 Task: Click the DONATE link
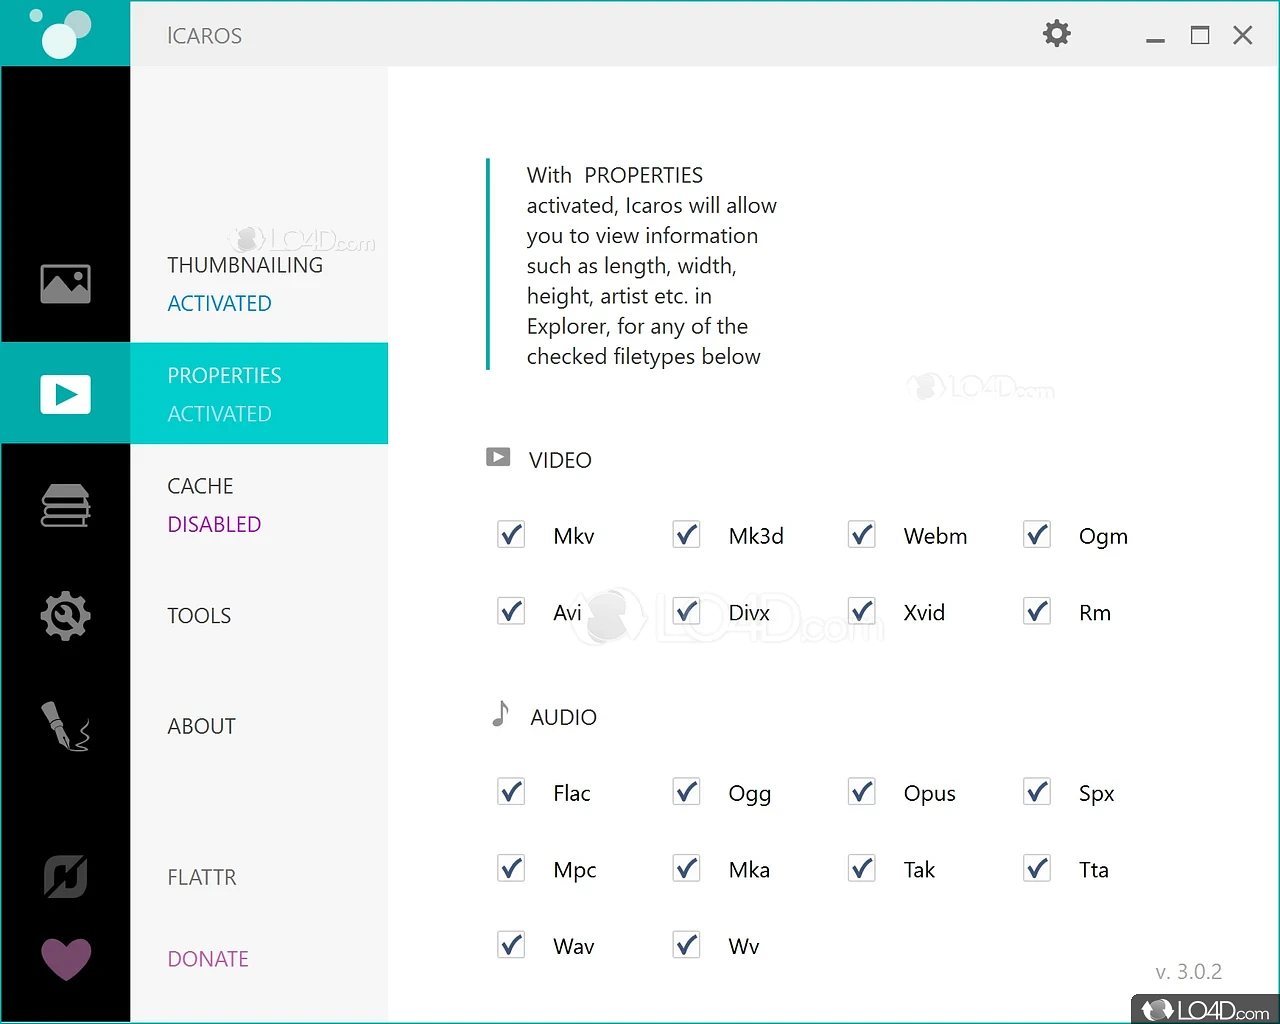[208, 959]
